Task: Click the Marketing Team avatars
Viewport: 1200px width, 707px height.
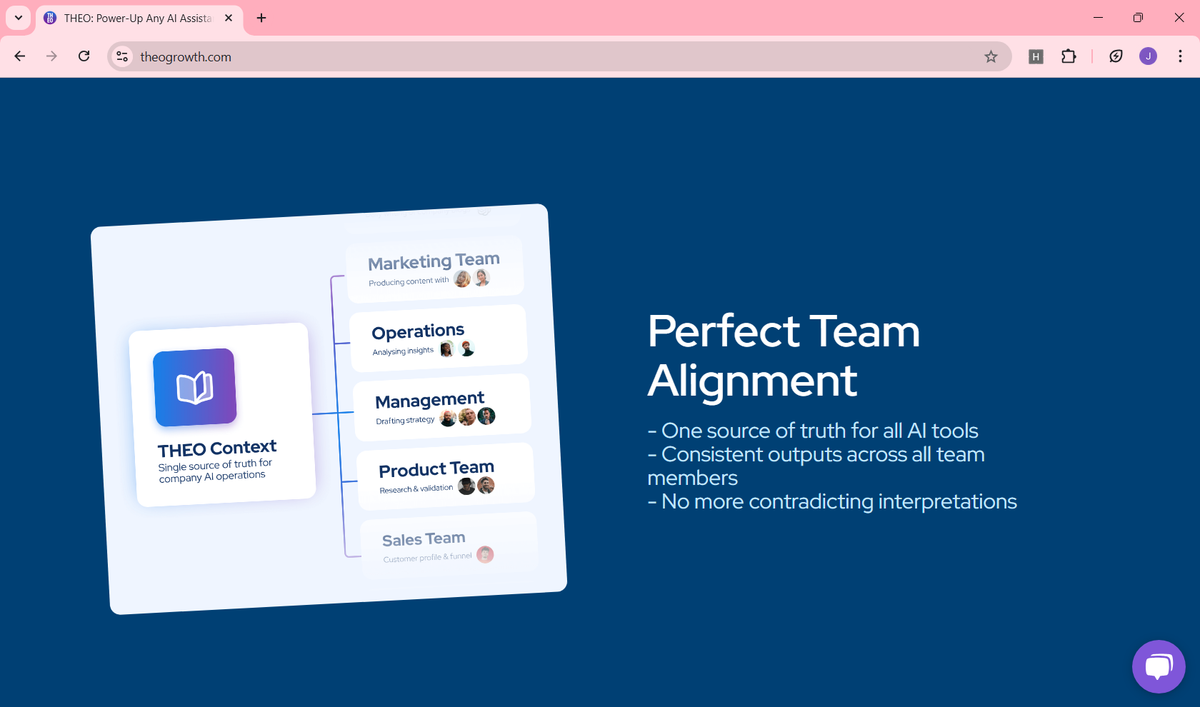Action: pyautogui.click(x=472, y=279)
